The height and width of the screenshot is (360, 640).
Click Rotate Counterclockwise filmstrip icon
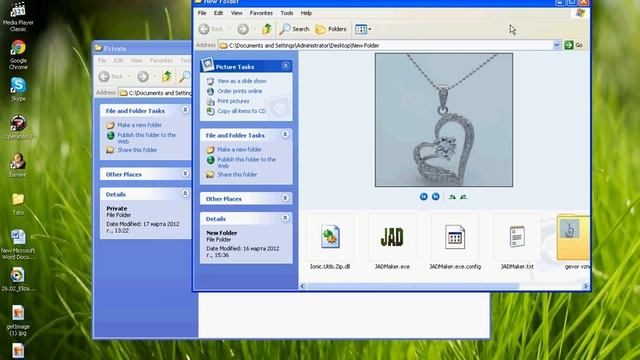(463, 197)
